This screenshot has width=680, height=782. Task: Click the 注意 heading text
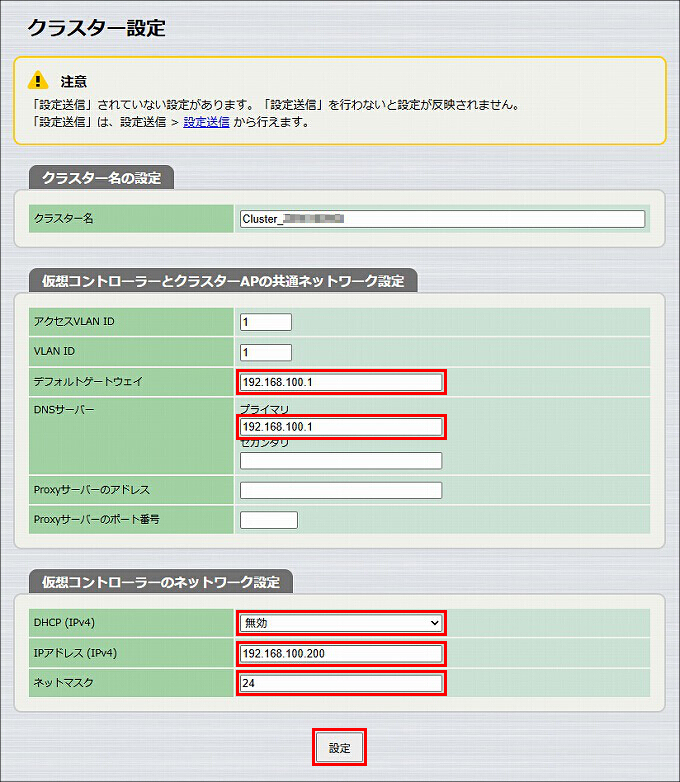coord(73,81)
